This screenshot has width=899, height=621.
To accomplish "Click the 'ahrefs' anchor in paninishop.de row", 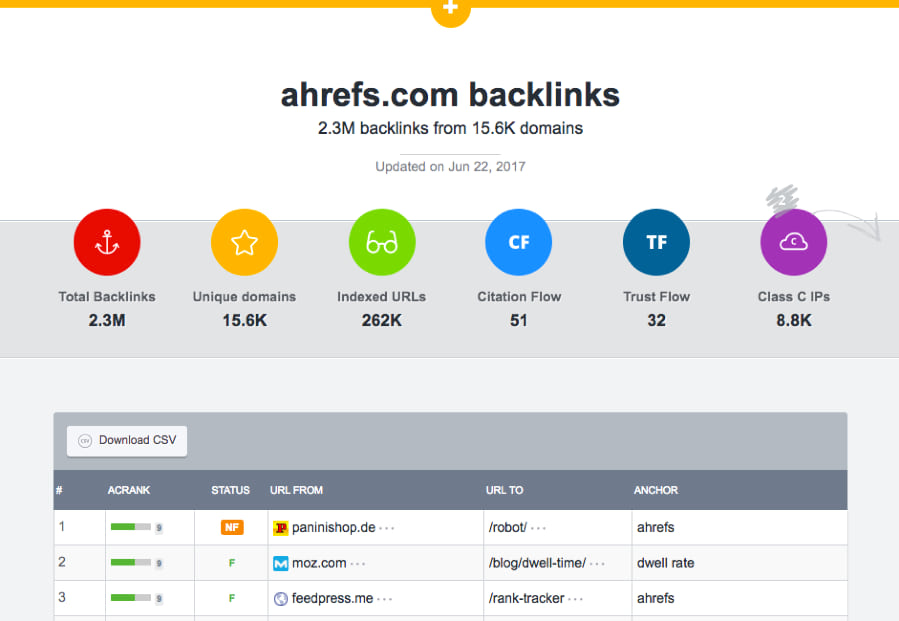I will click(655, 528).
